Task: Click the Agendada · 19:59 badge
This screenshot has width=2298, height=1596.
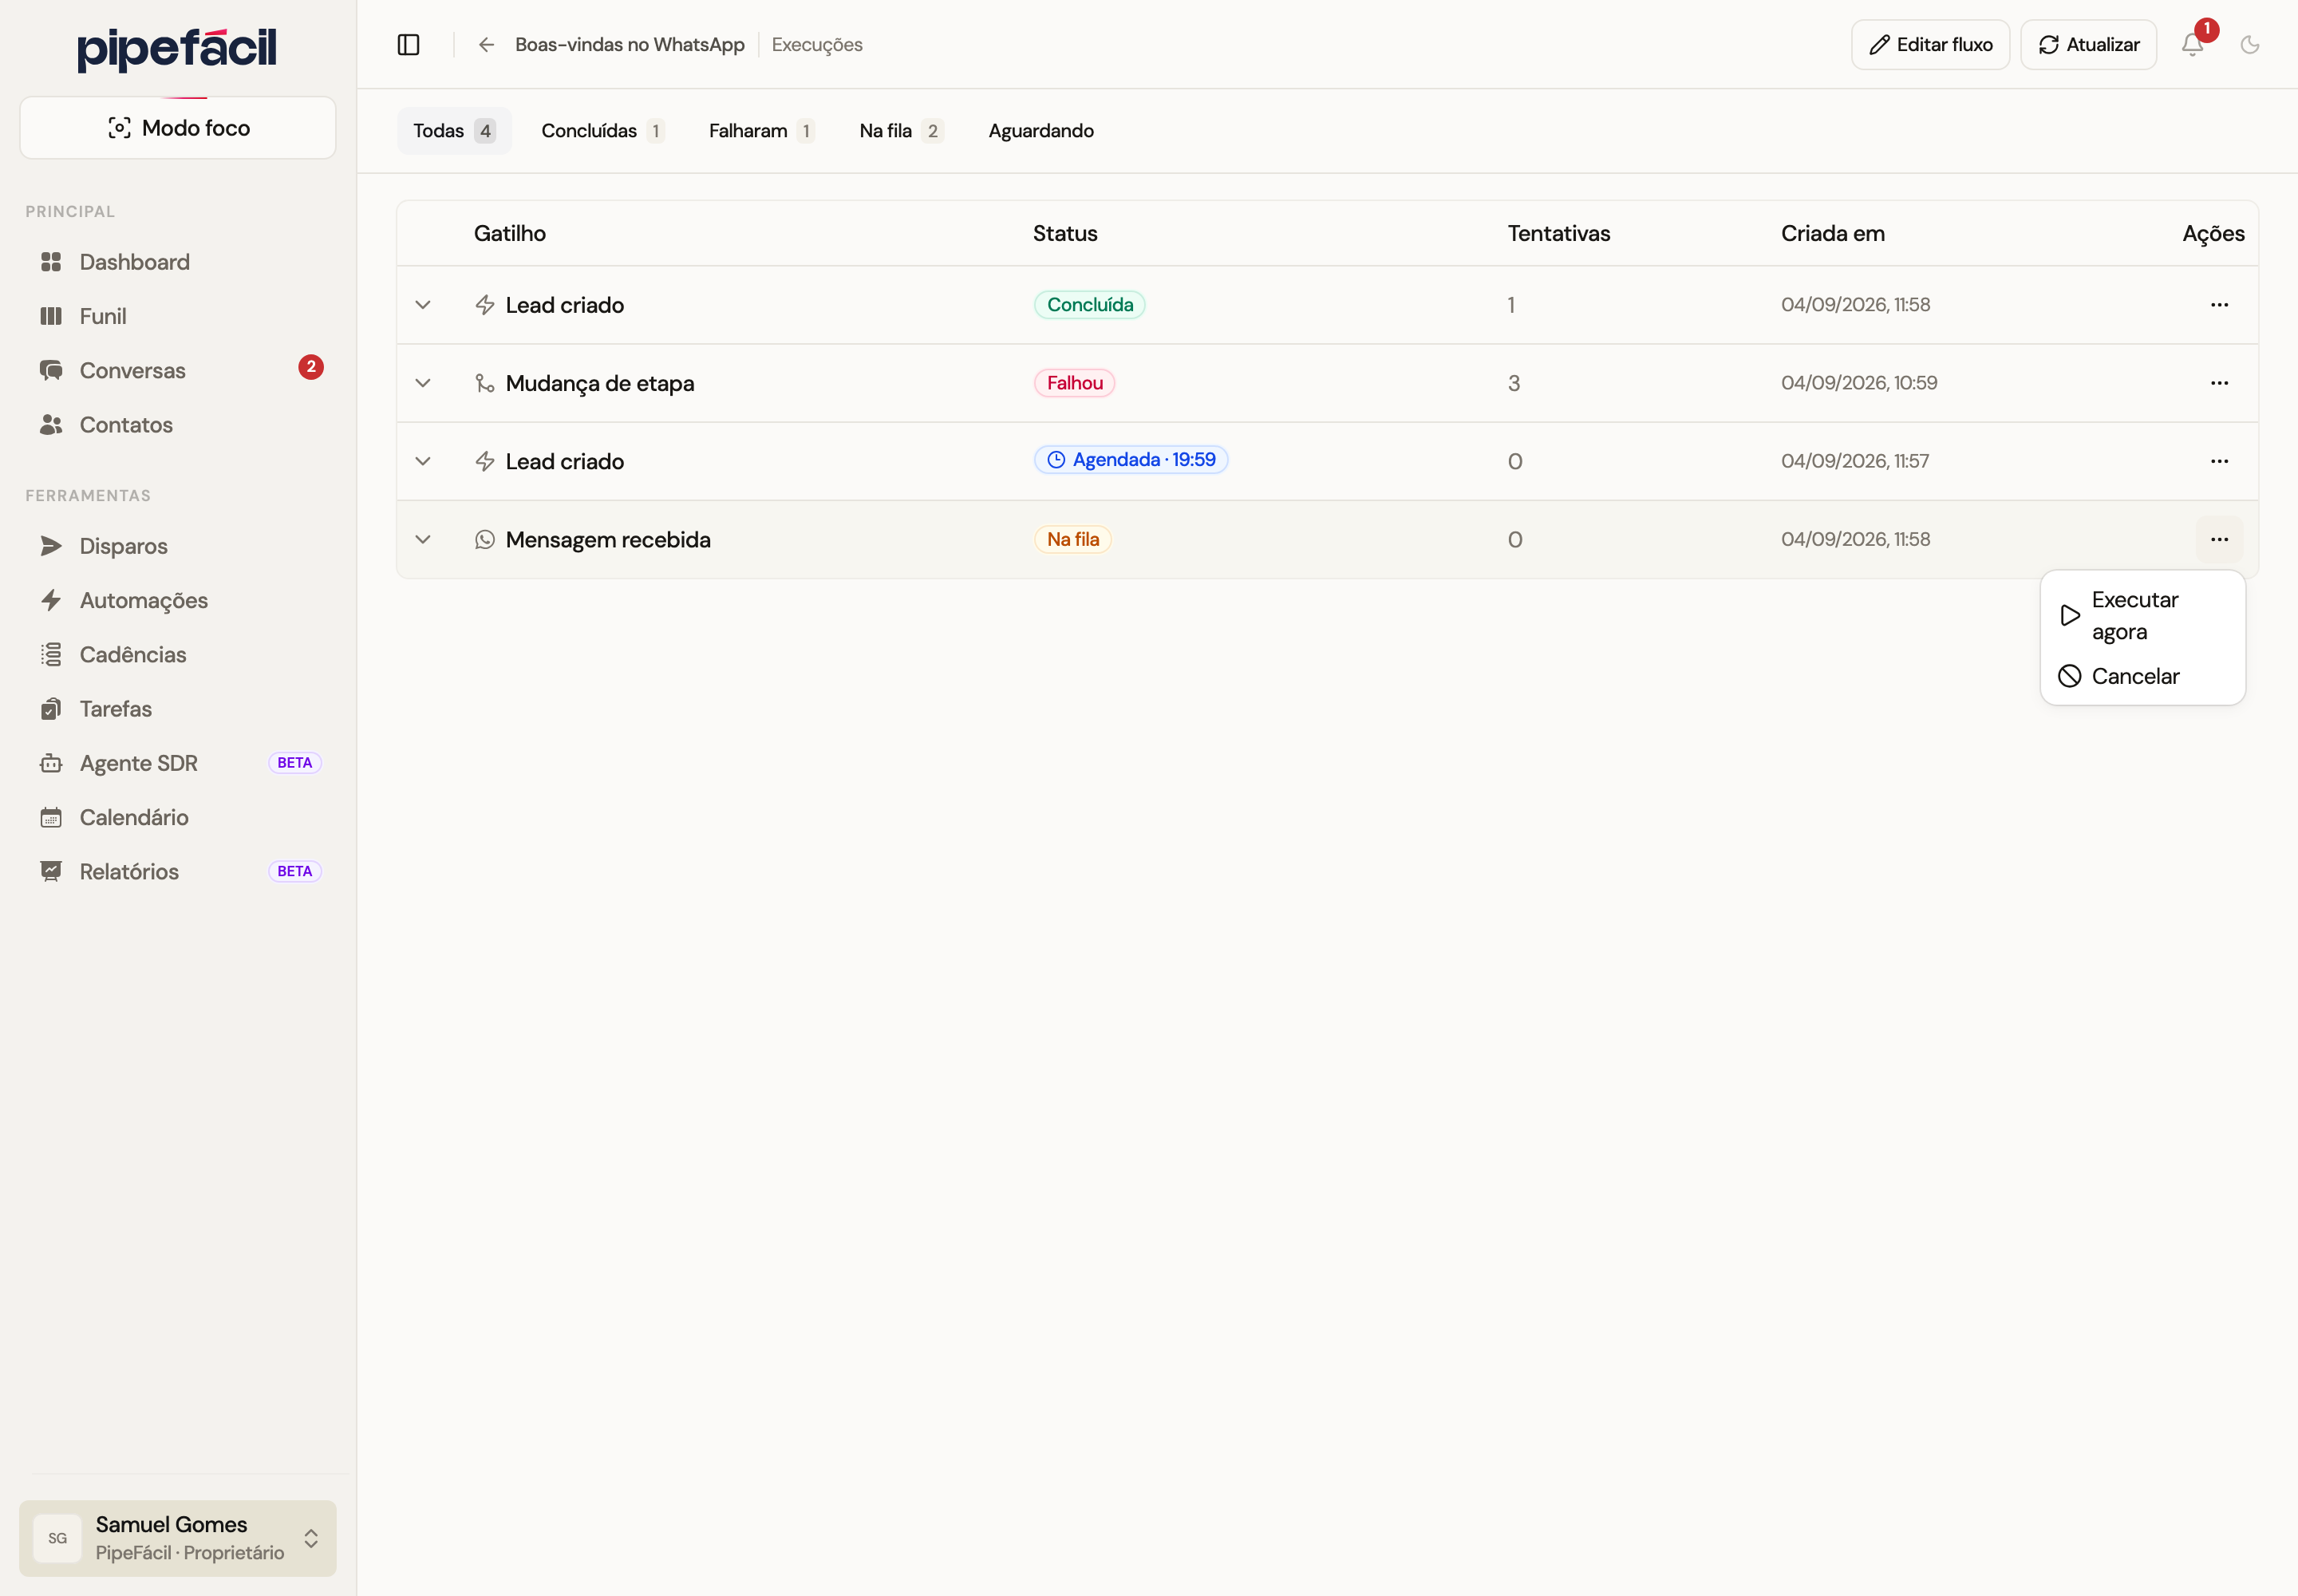Action: coord(1130,460)
